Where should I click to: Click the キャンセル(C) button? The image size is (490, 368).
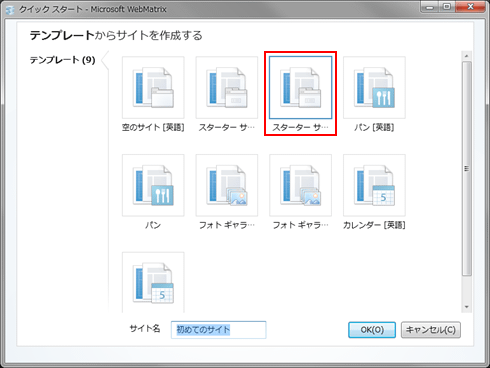[431, 330]
